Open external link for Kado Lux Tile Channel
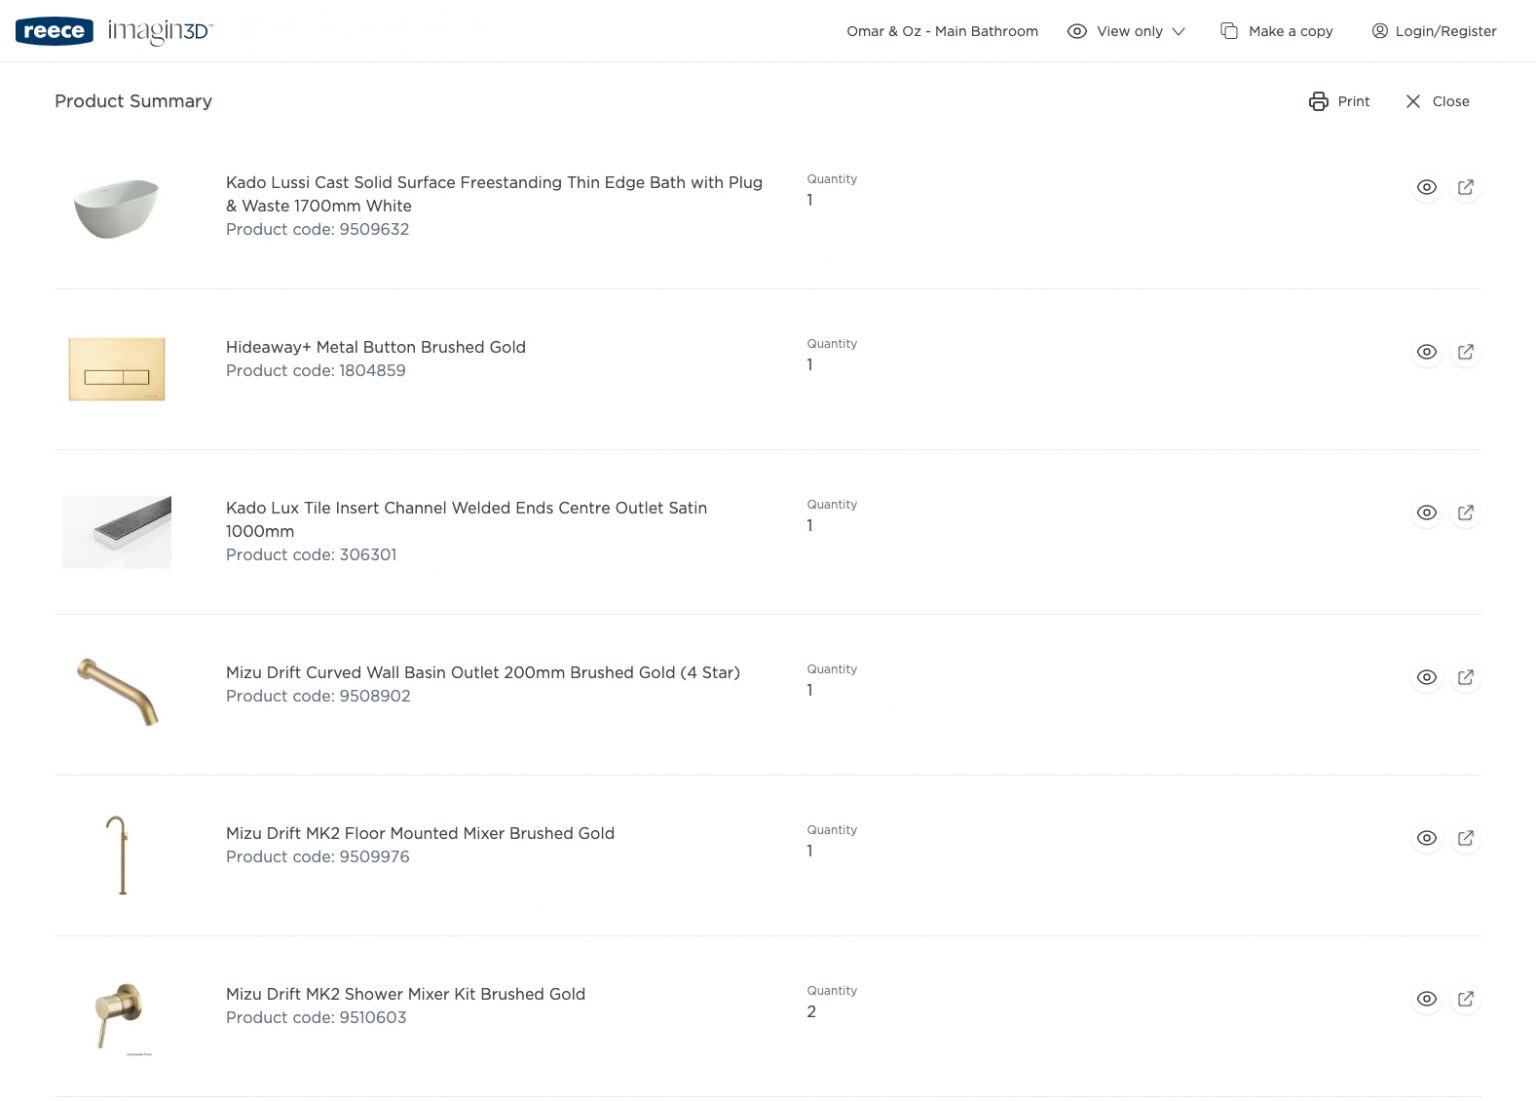The width and height of the screenshot is (1536, 1101). (1465, 513)
